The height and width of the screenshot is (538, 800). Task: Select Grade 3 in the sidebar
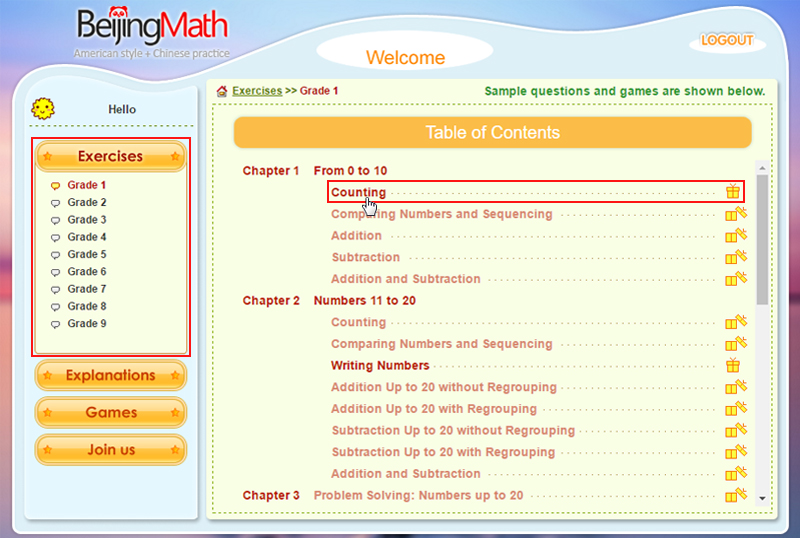point(87,219)
